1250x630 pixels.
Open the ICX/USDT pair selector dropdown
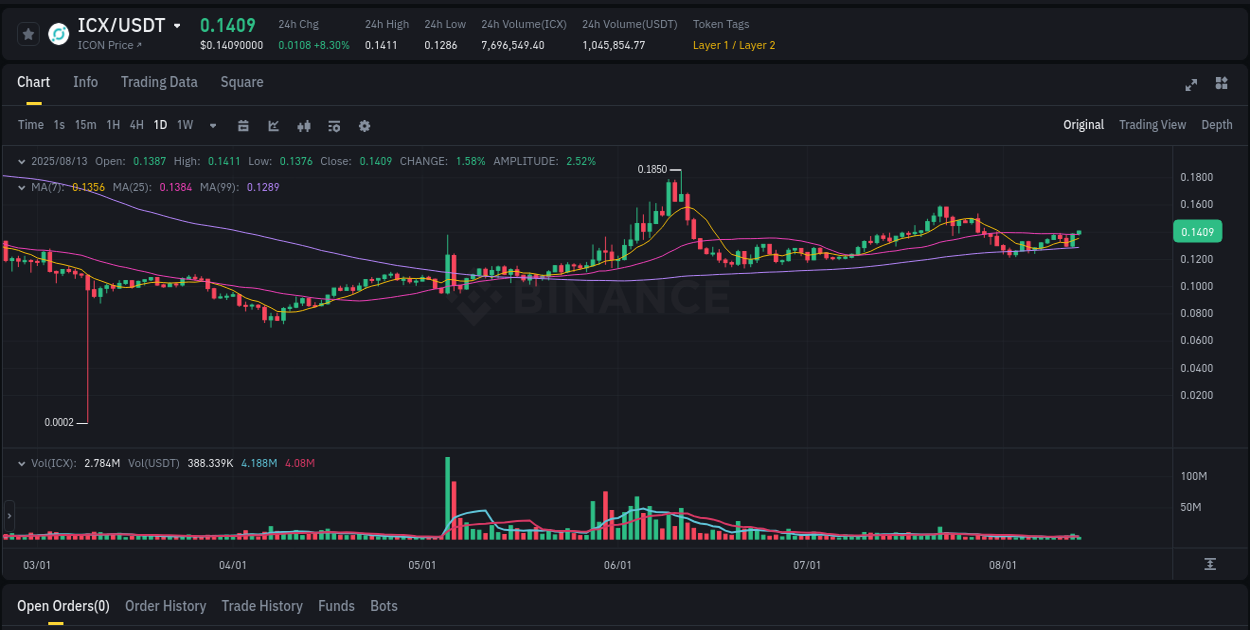point(177,25)
